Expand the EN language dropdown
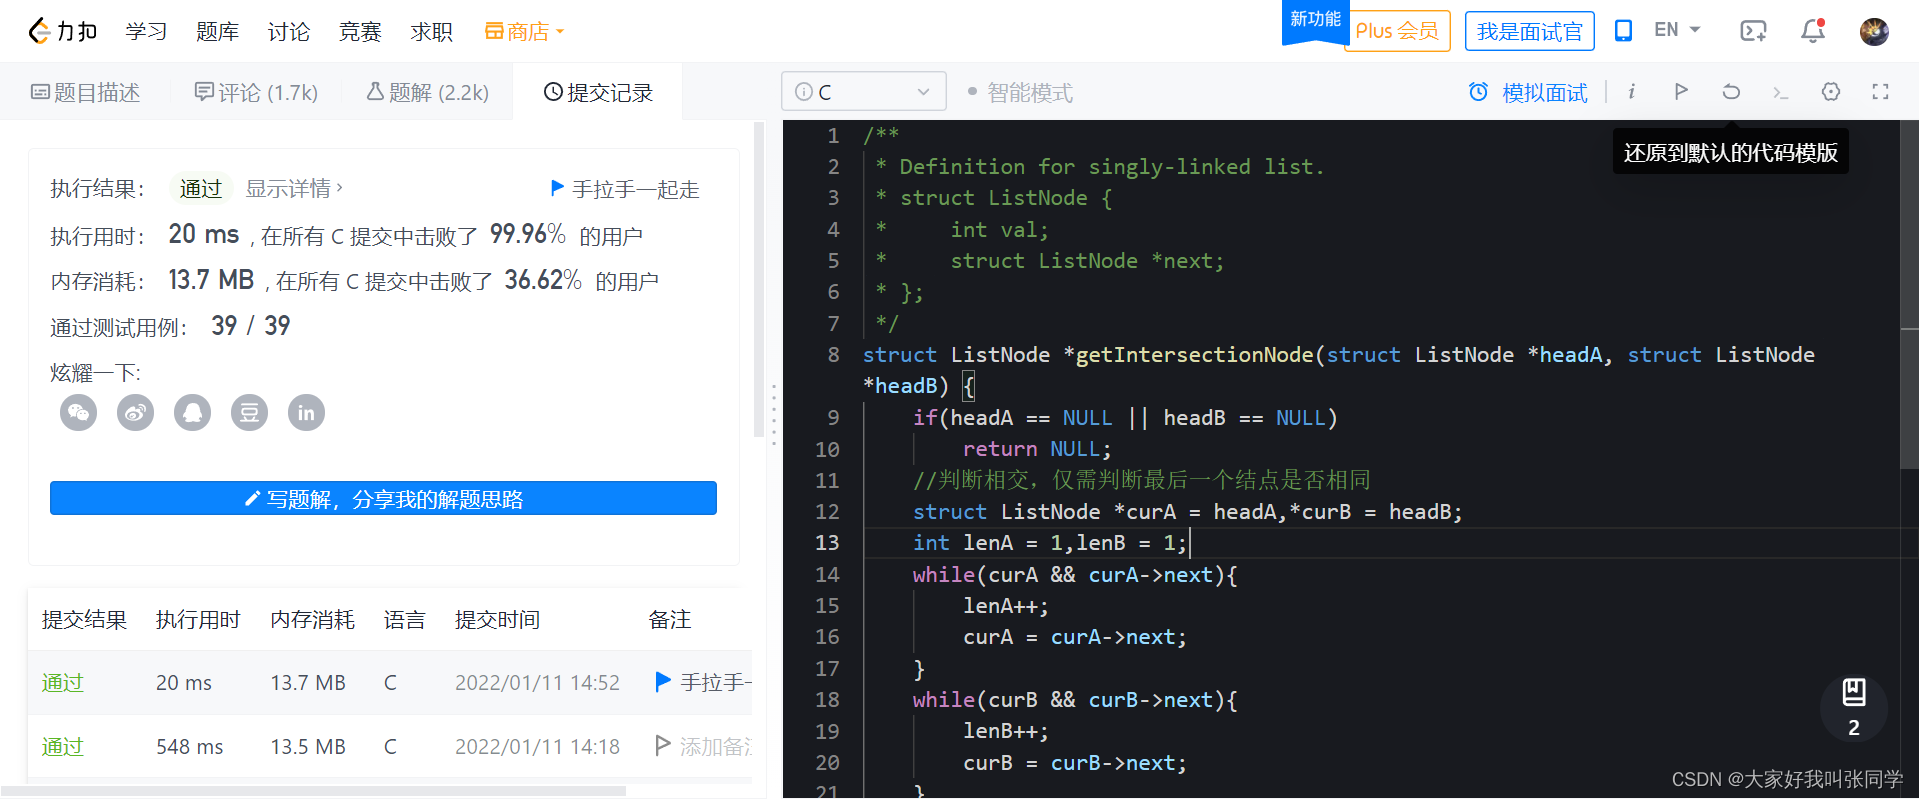This screenshot has width=1919, height=799. coord(1677,30)
